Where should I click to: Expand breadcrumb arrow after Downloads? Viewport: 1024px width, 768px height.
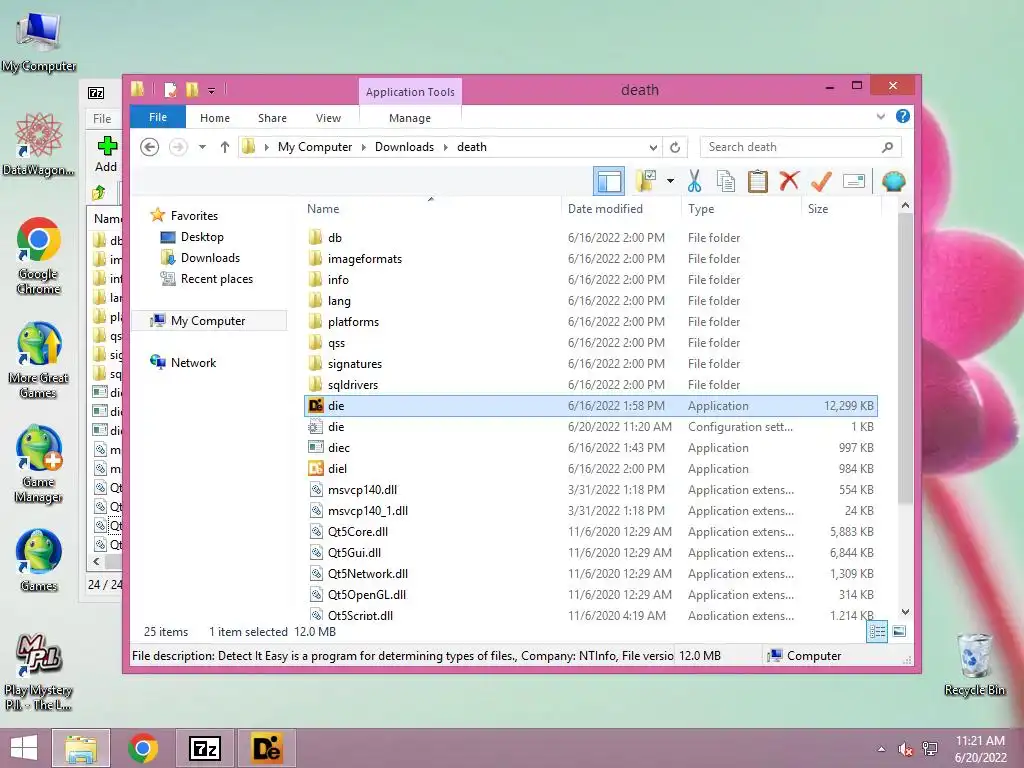(445, 147)
